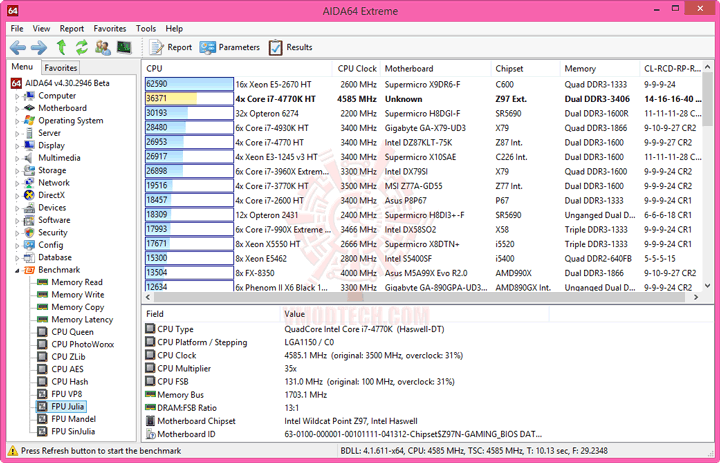Click the Results button

(291, 47)
